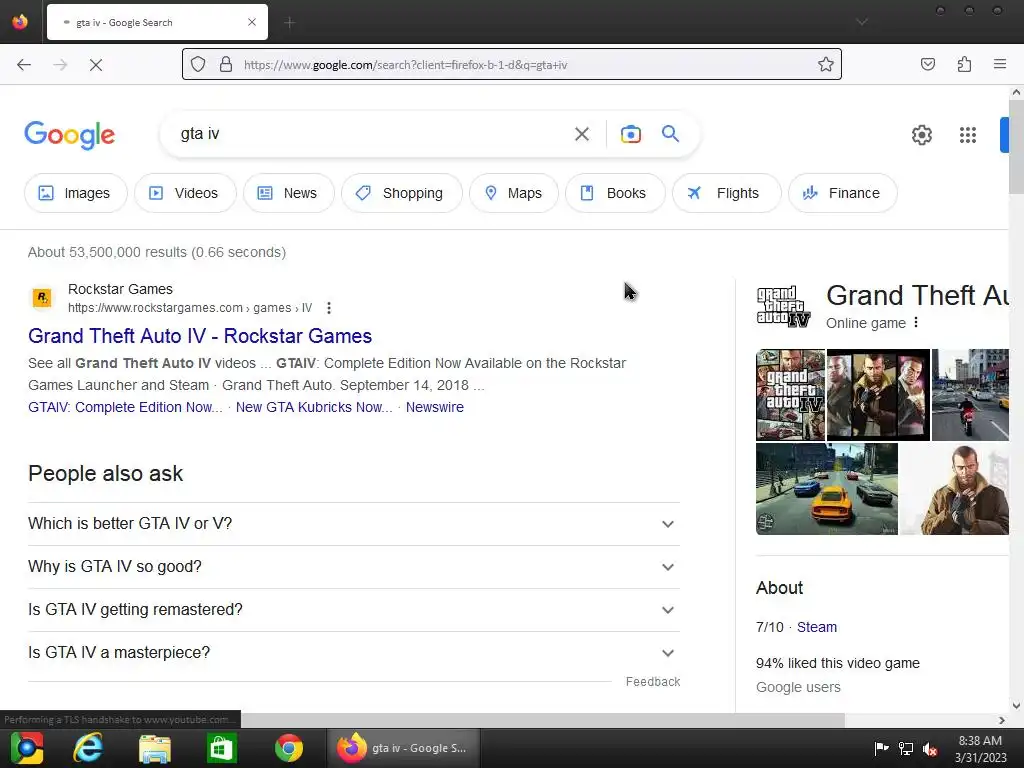
Task: Bookmark this page with the star icon
Action: click(825, 64)
